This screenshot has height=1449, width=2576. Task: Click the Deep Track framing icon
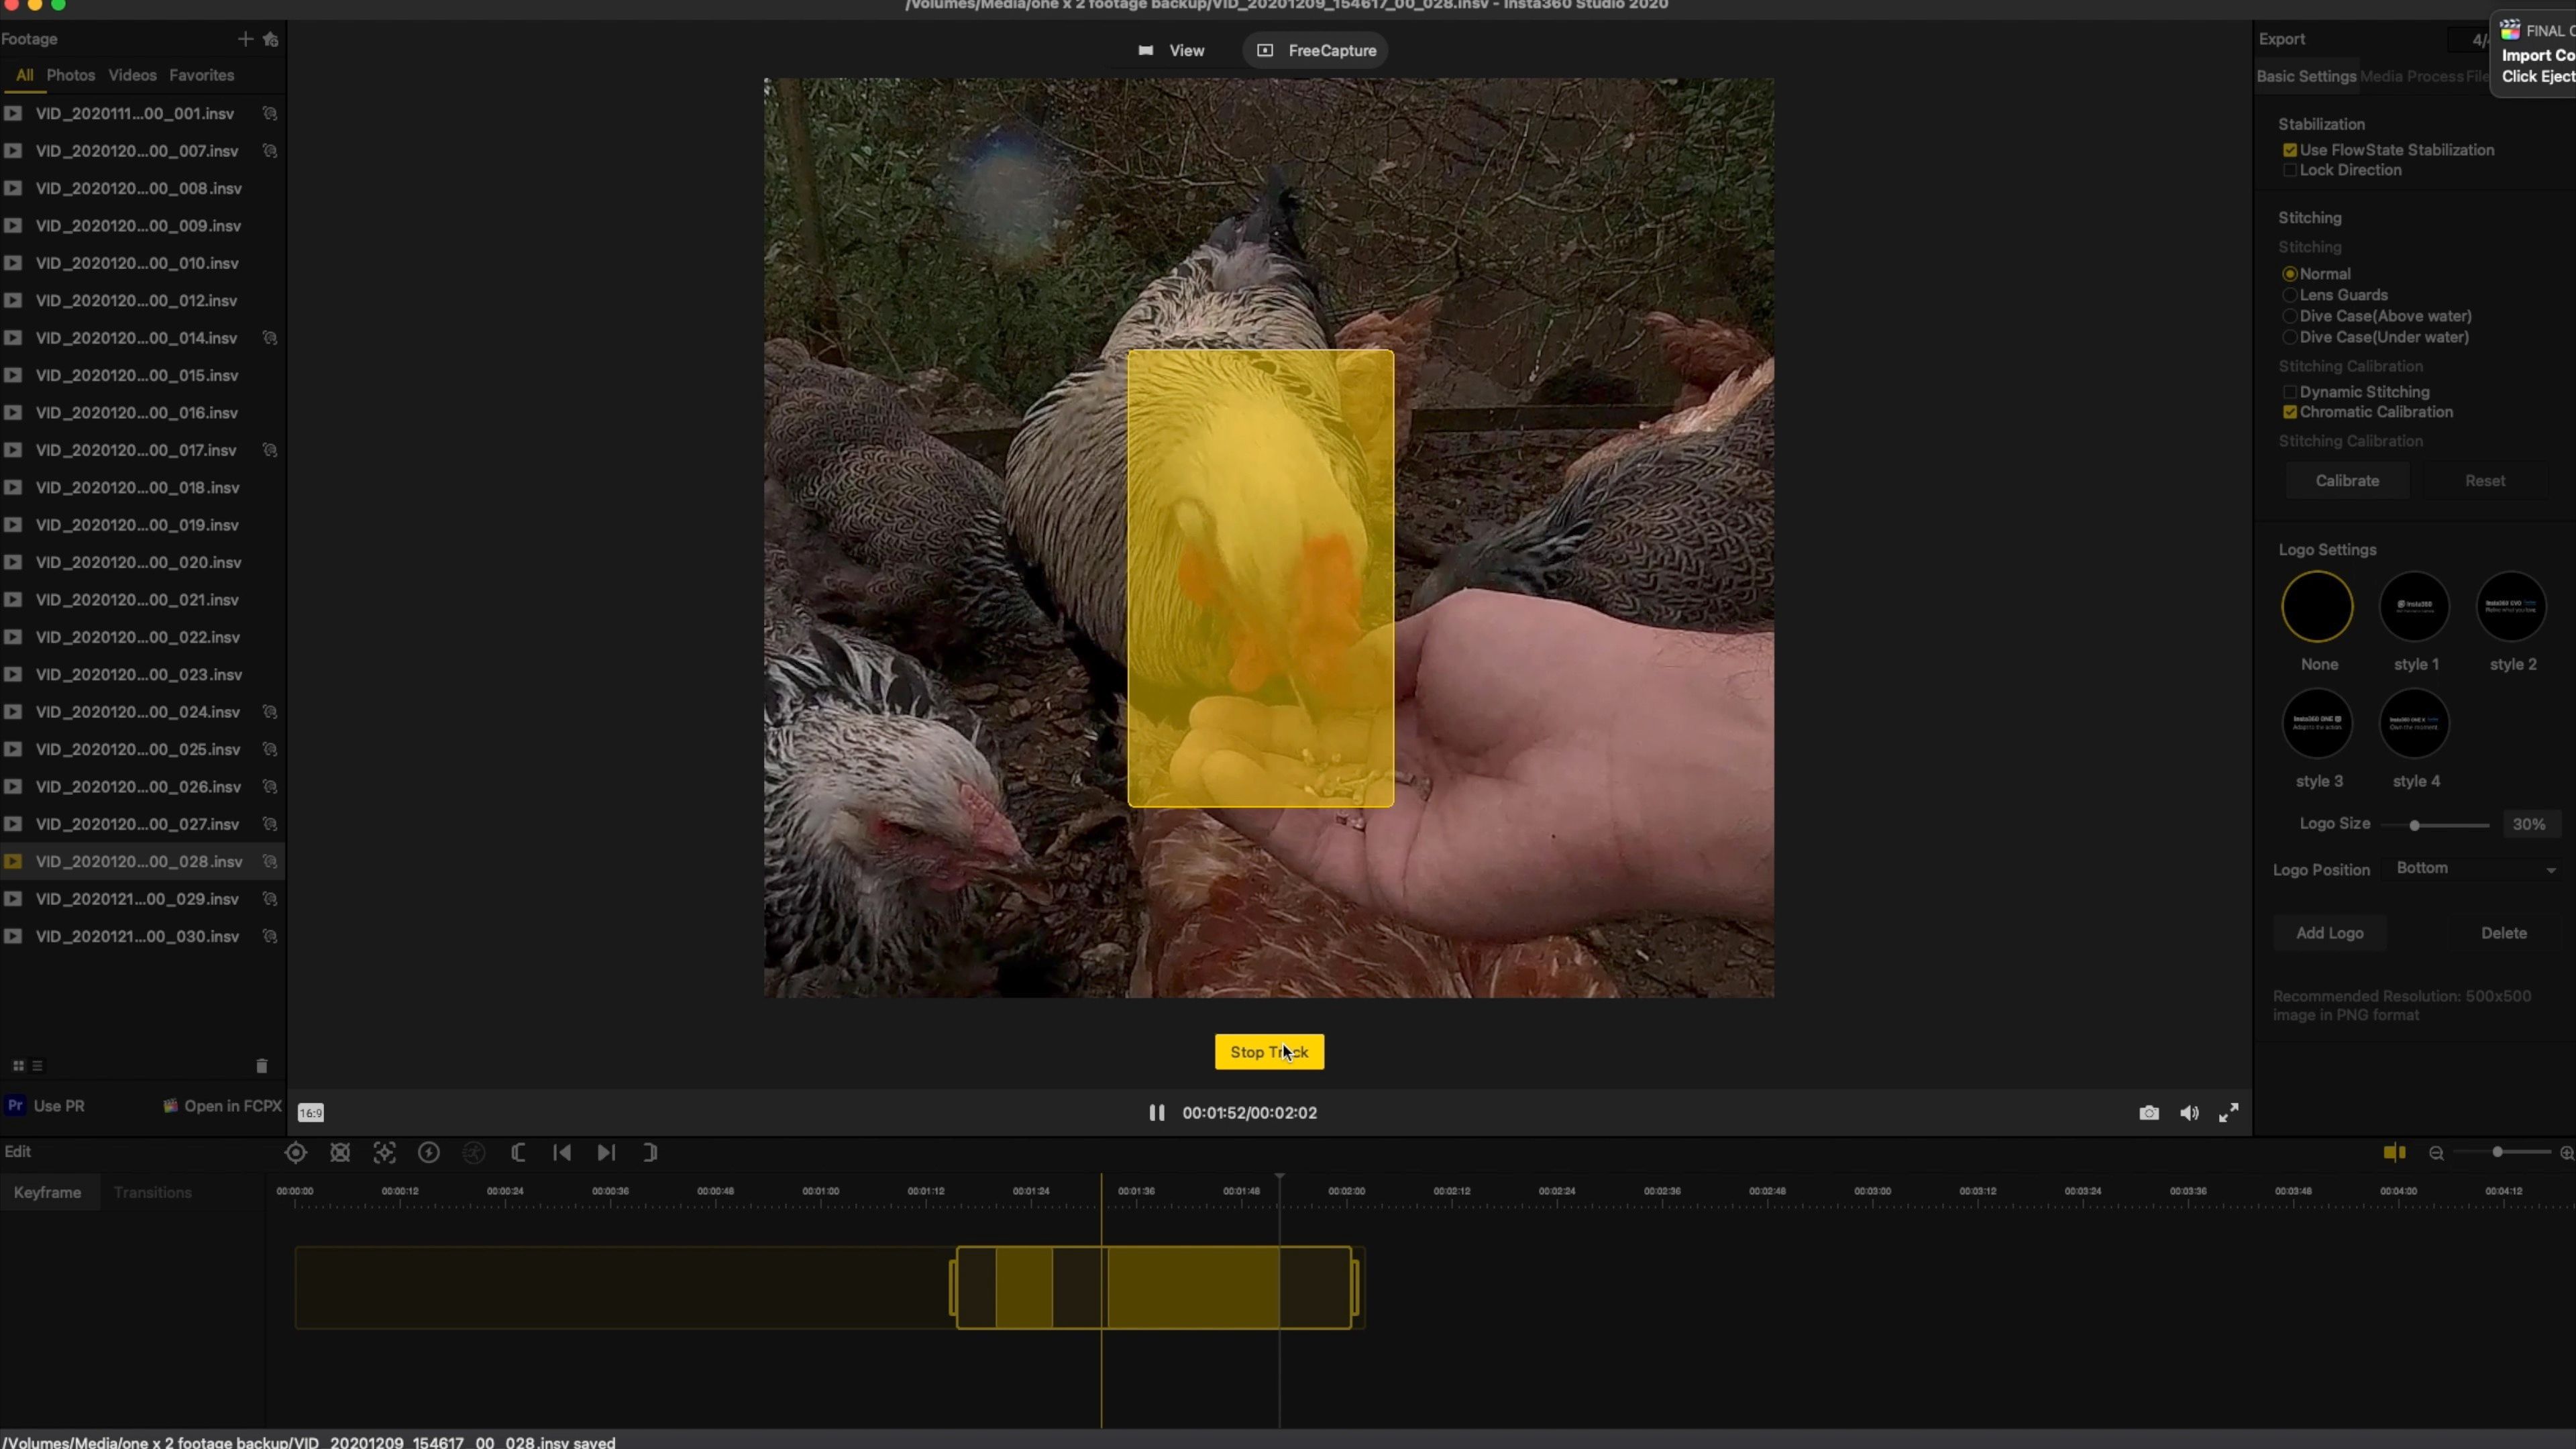pos(384,1152)
